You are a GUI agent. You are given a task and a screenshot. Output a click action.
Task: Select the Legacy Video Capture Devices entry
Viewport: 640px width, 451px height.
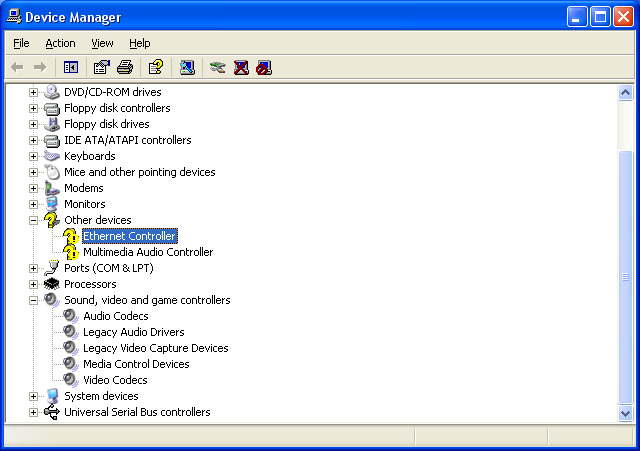(155, 348)
